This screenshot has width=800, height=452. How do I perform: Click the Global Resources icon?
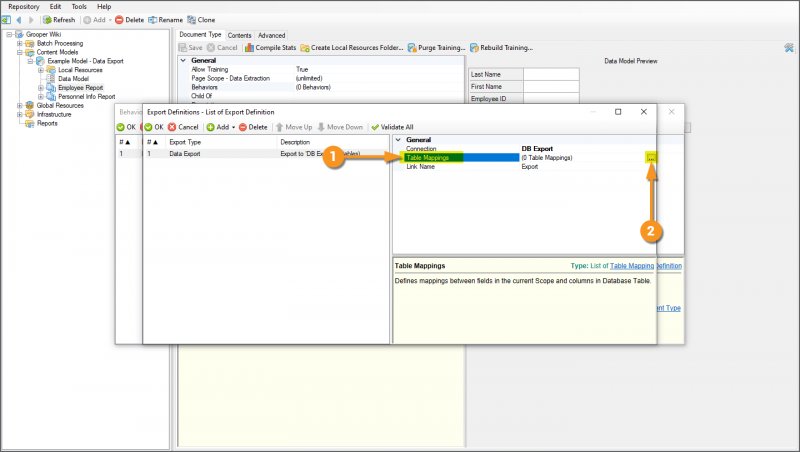click(x=30, y=106)
